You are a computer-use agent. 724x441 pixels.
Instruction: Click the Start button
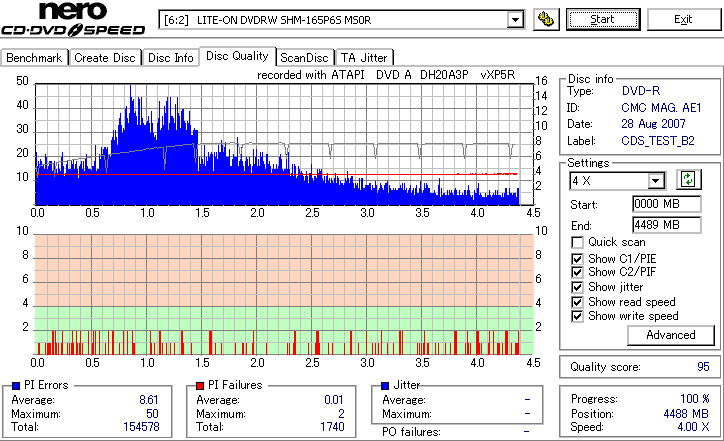coord(603,19)
